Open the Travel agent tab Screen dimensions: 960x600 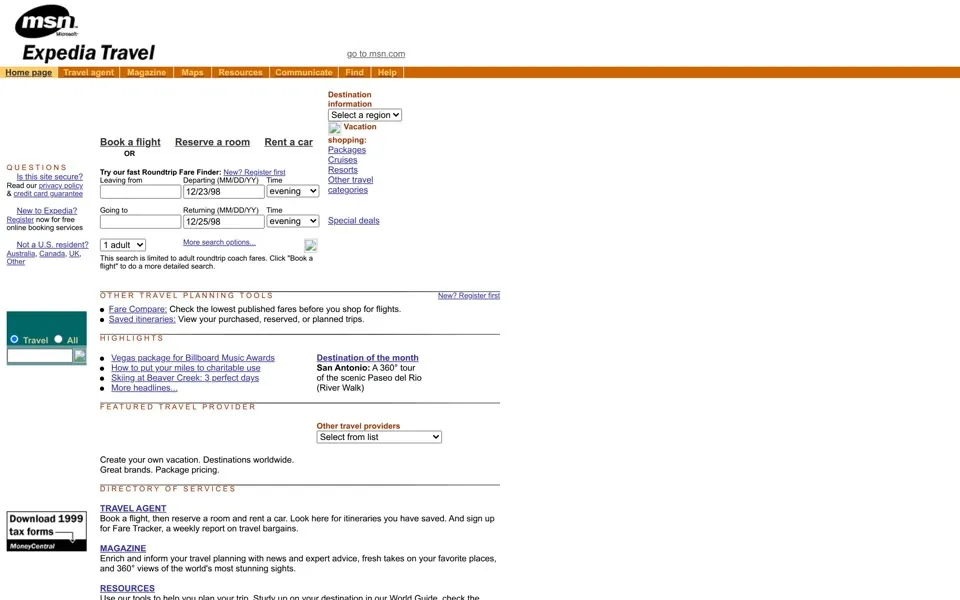pyautogui.click(x=88, y=72)
